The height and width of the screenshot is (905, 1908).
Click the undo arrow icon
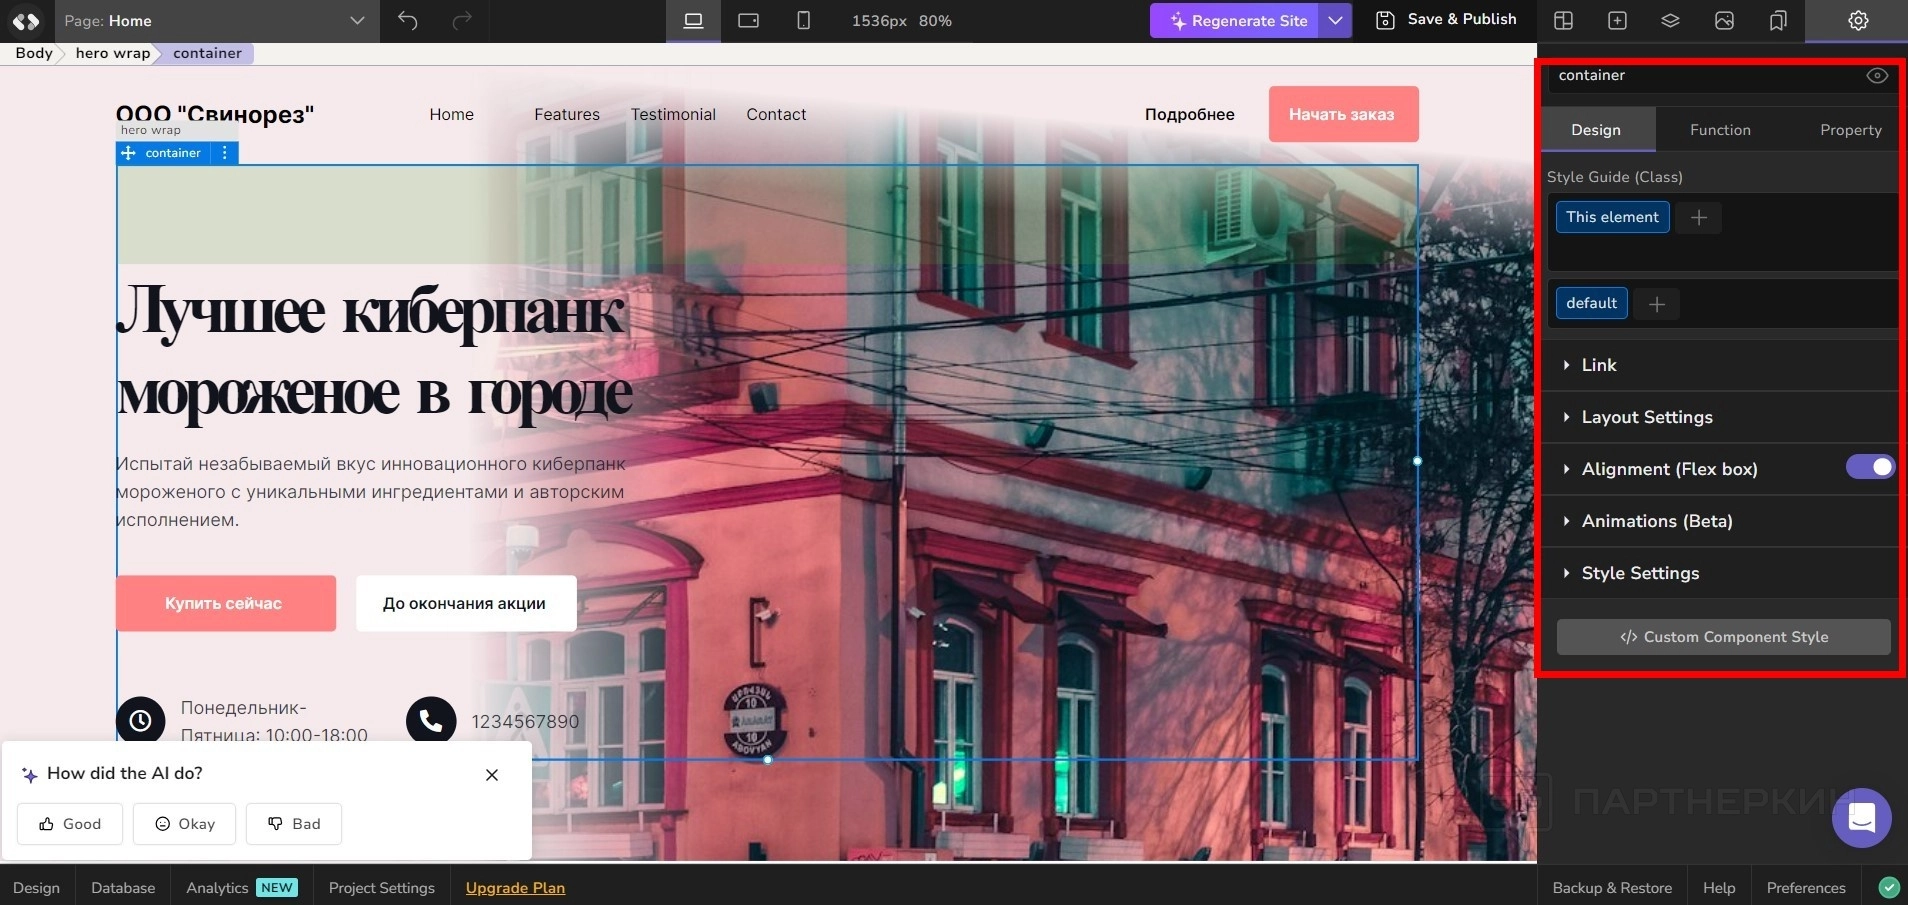(408, 21)
